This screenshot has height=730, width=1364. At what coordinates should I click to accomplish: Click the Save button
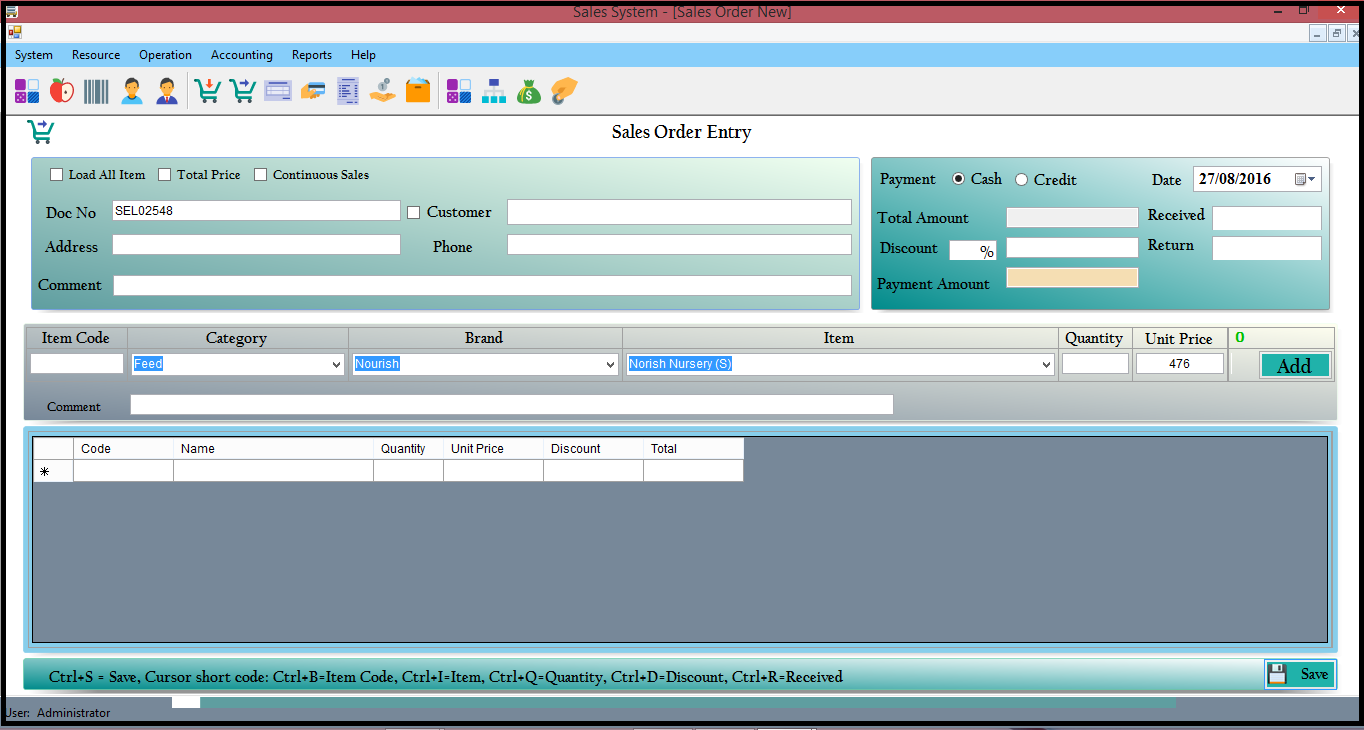1299,675
